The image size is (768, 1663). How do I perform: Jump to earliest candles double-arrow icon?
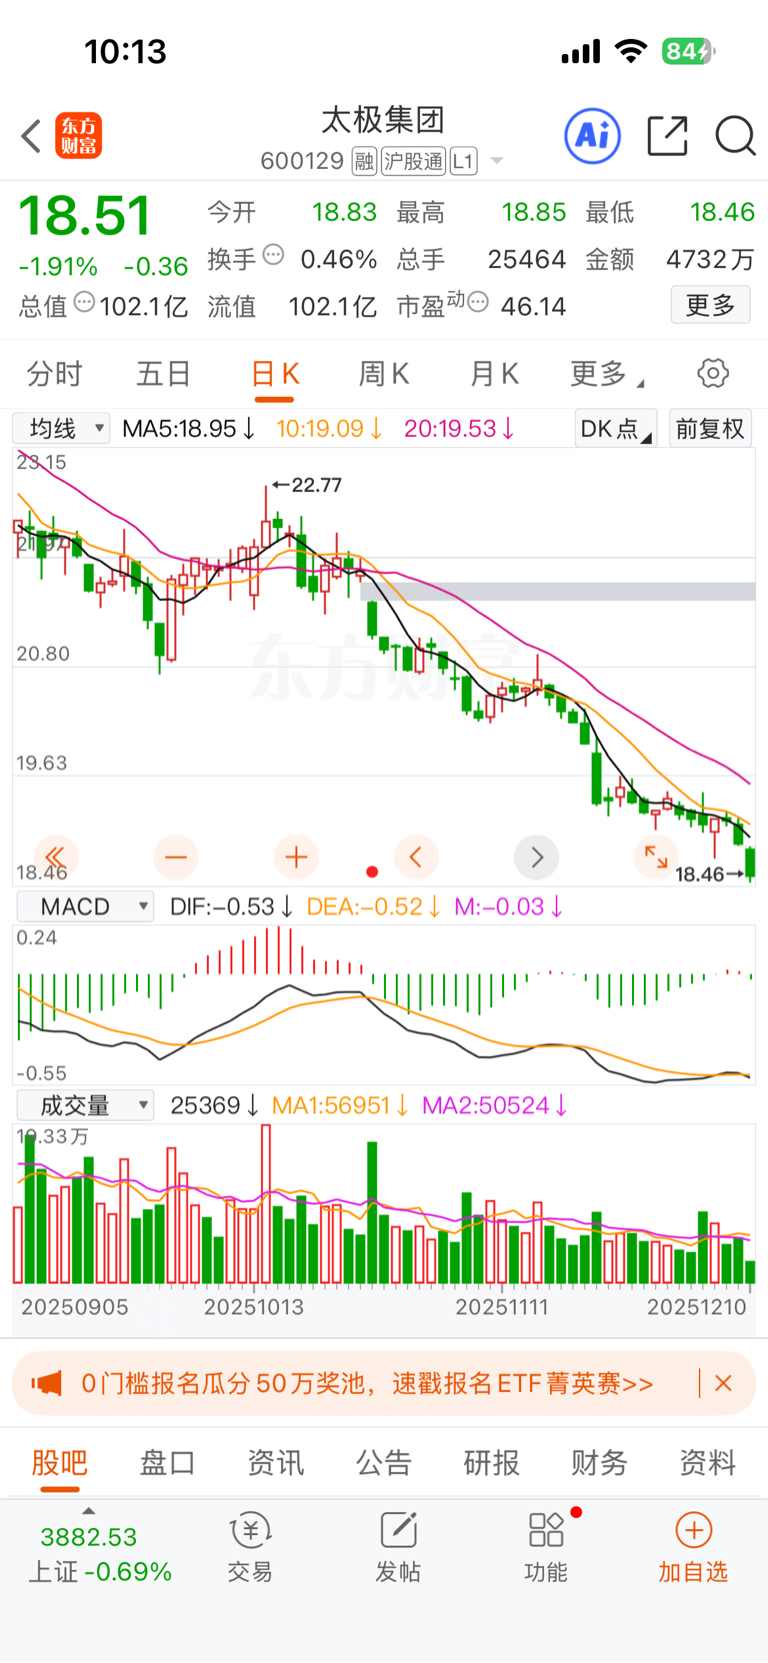[x=56, y=857]
